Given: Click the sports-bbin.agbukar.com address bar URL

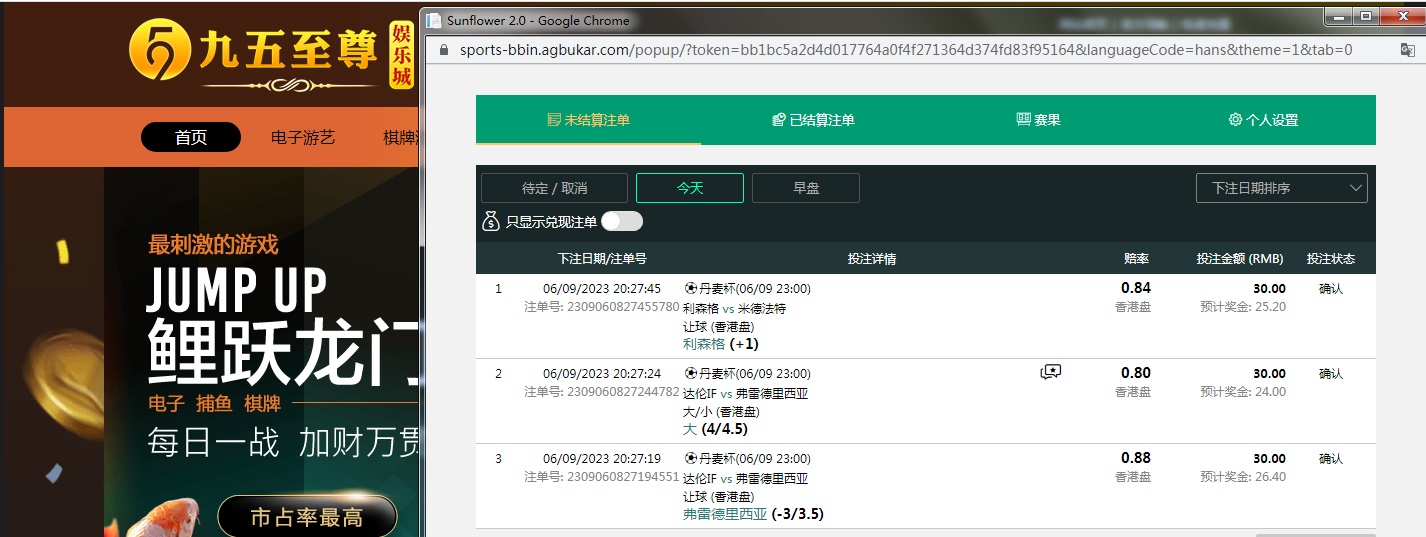Looking at the screenshot, I should [906, 50].
